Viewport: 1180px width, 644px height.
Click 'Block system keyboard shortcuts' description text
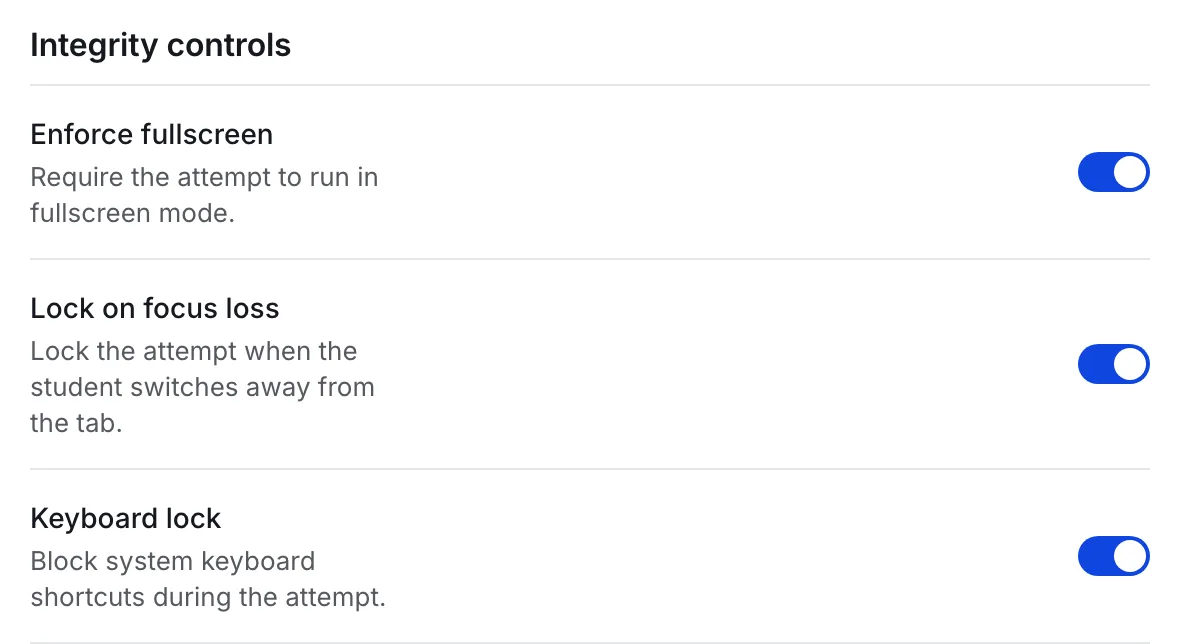click(x=208, y=579)
